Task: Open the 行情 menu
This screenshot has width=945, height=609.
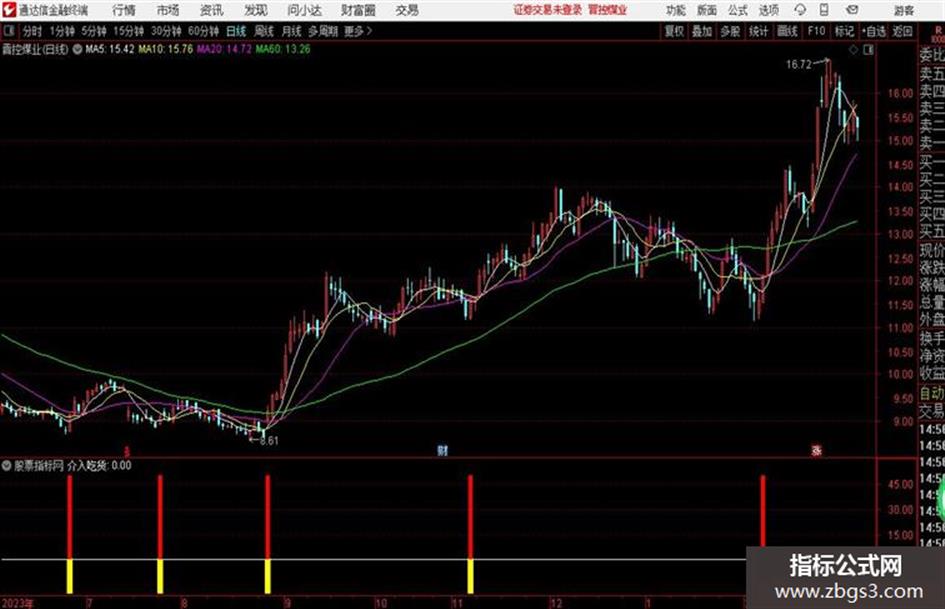Action: 124,10
